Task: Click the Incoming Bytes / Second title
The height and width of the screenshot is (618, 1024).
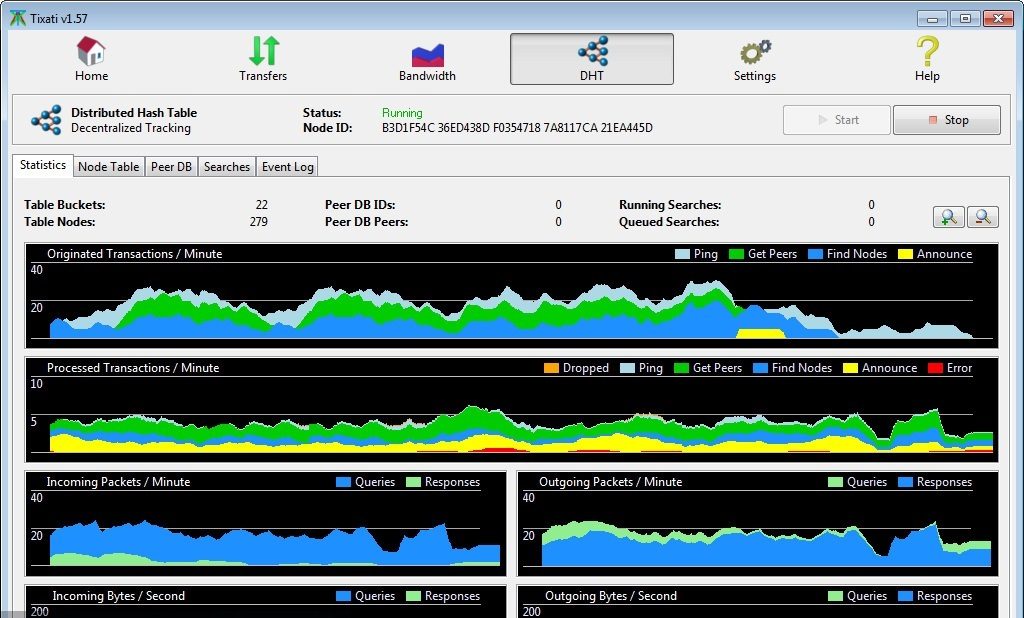Action: click(x=118, y=596)
